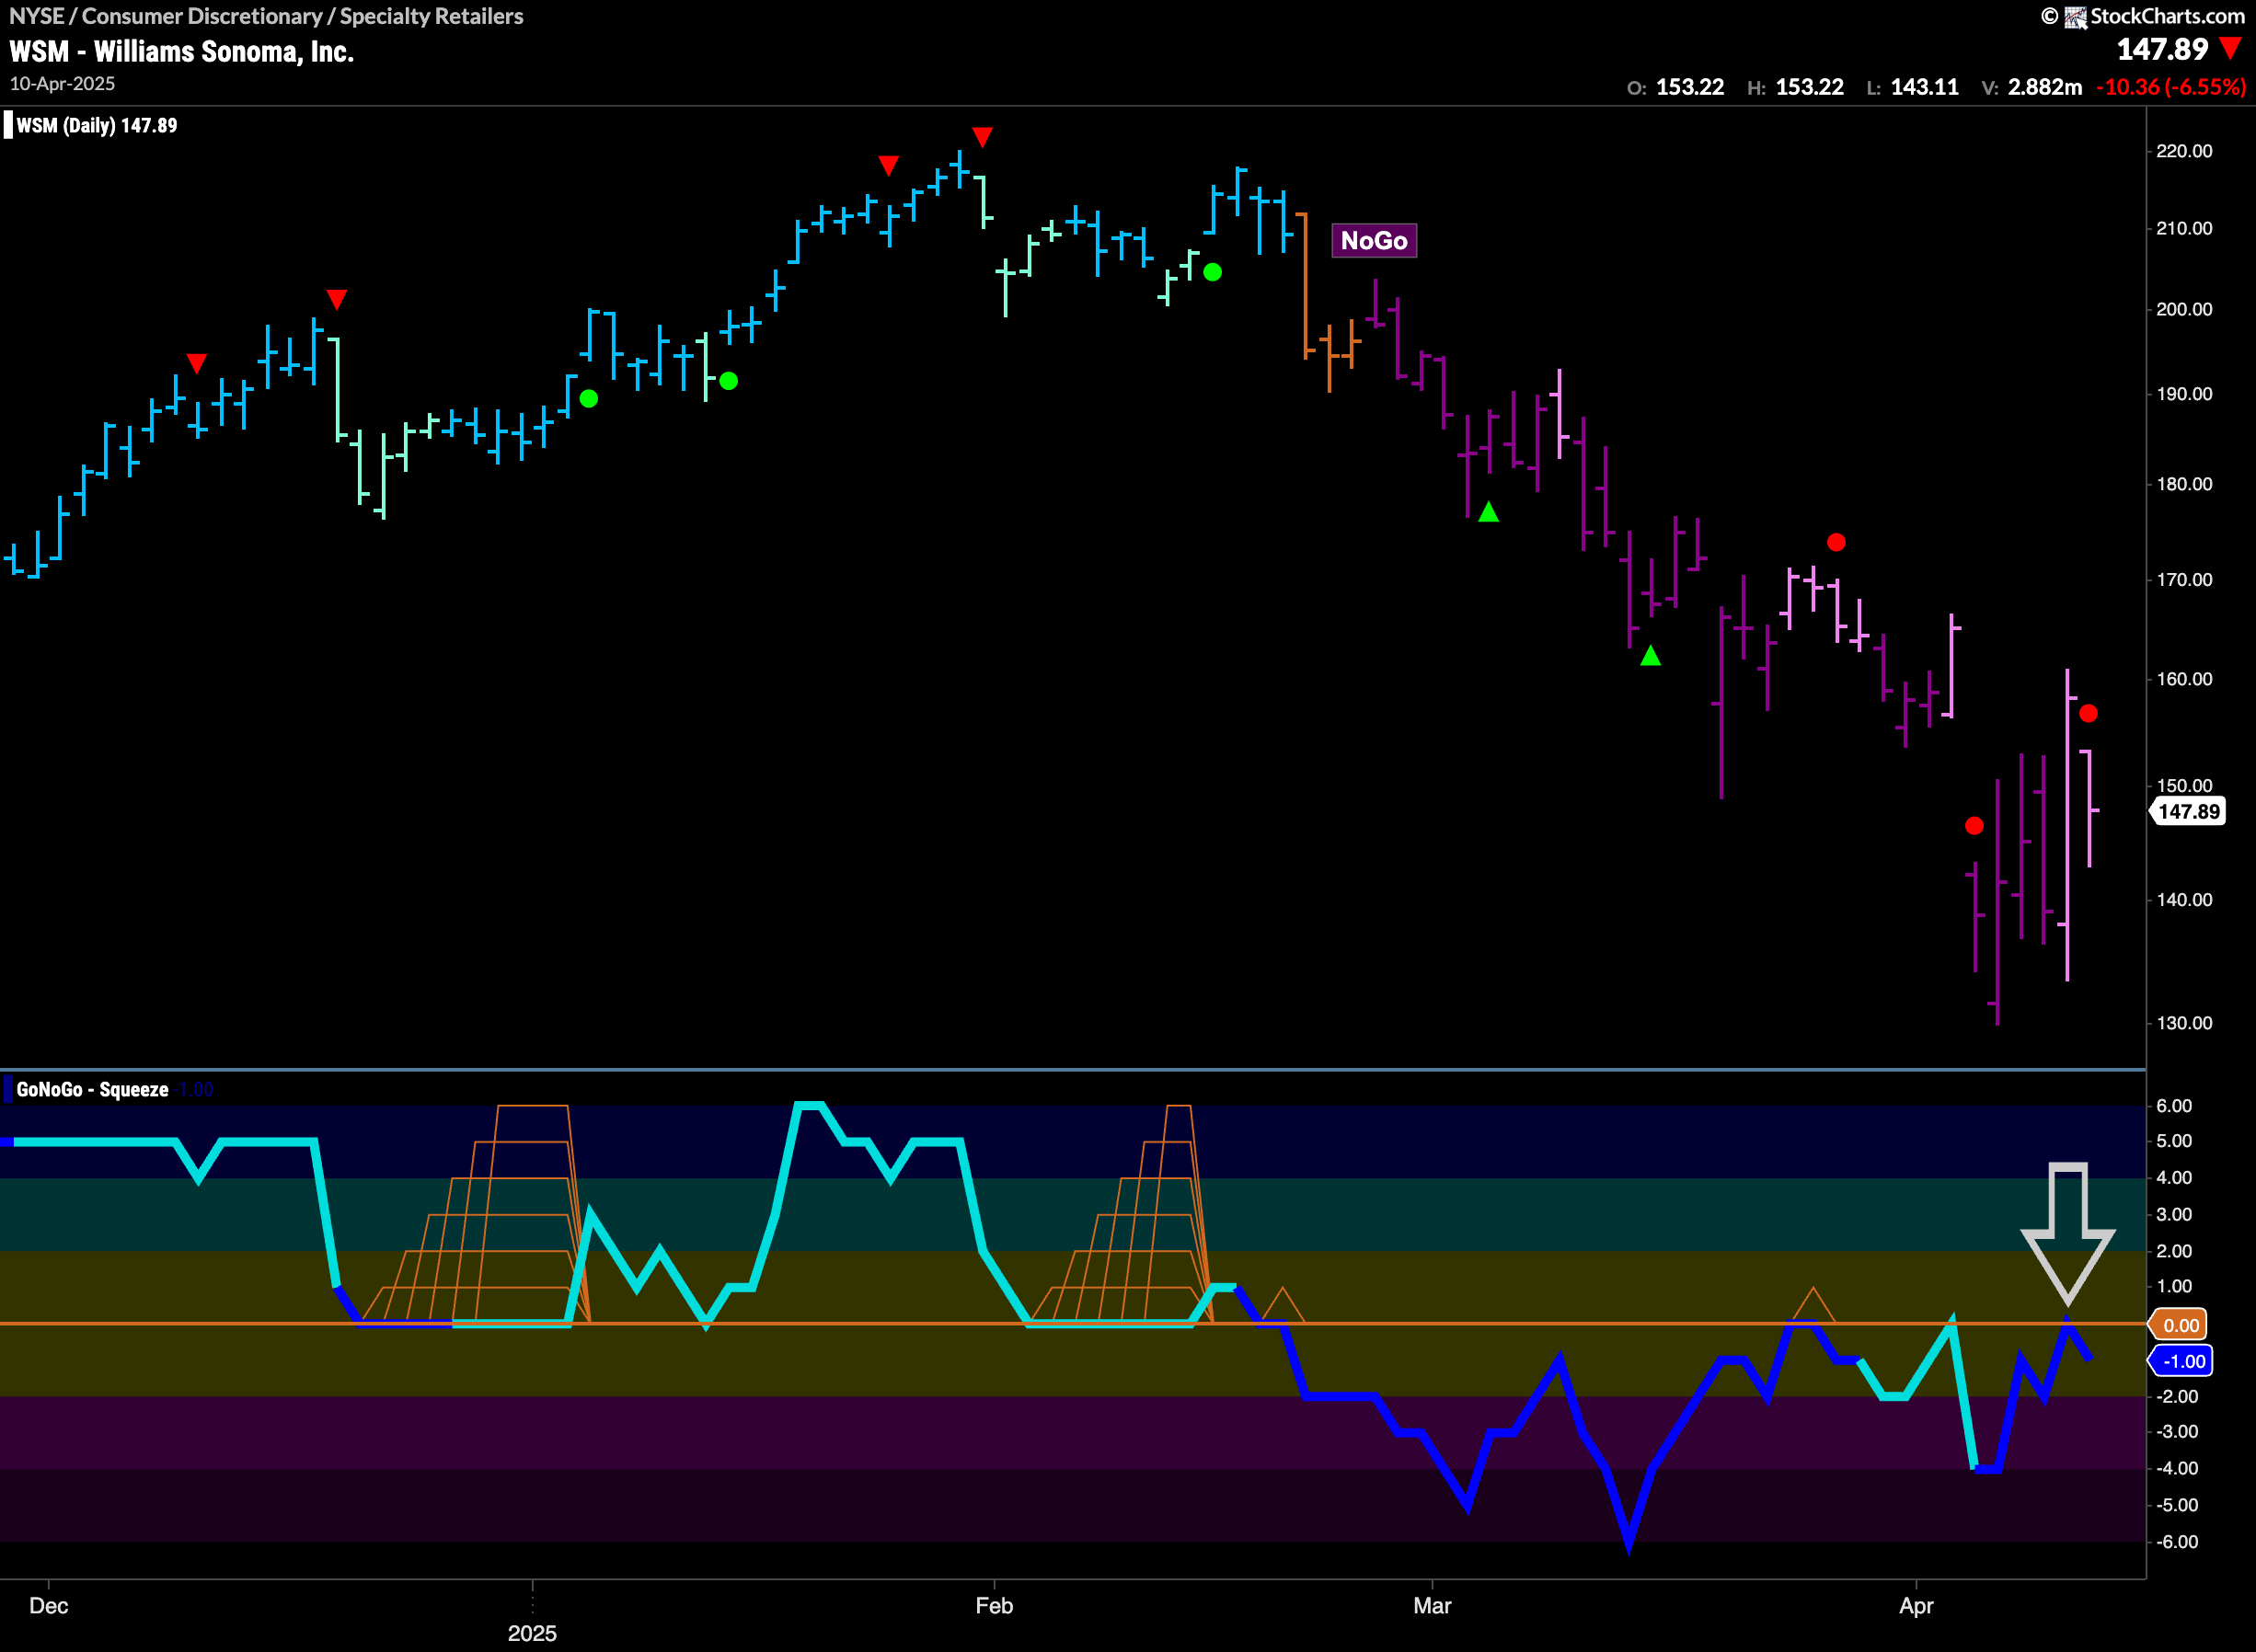Click the open value 153.22
This screenshot has height=1652, width=2256.
pyautogui.click(x=1689, y=87)
